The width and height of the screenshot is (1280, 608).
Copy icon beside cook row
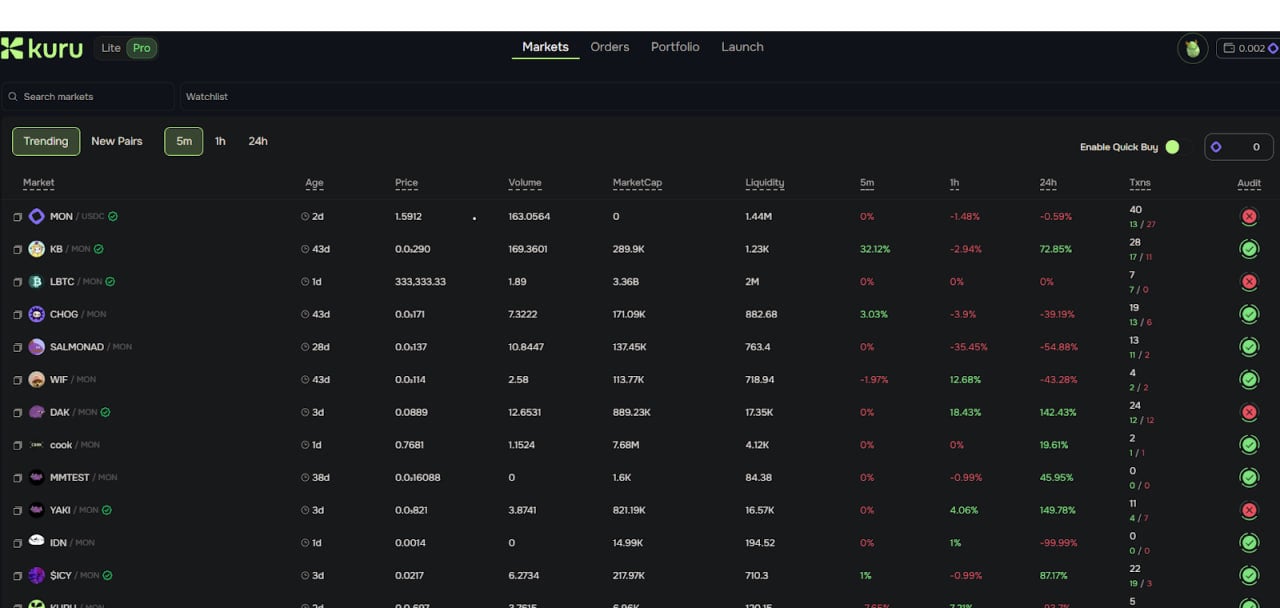17,445
